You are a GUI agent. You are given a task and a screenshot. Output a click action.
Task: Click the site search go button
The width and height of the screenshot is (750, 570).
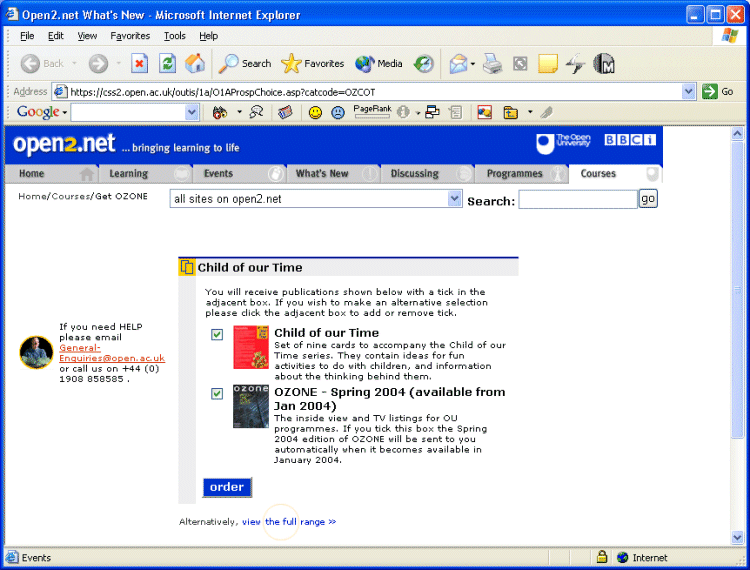pyautogui.click(x=648, y=198)
